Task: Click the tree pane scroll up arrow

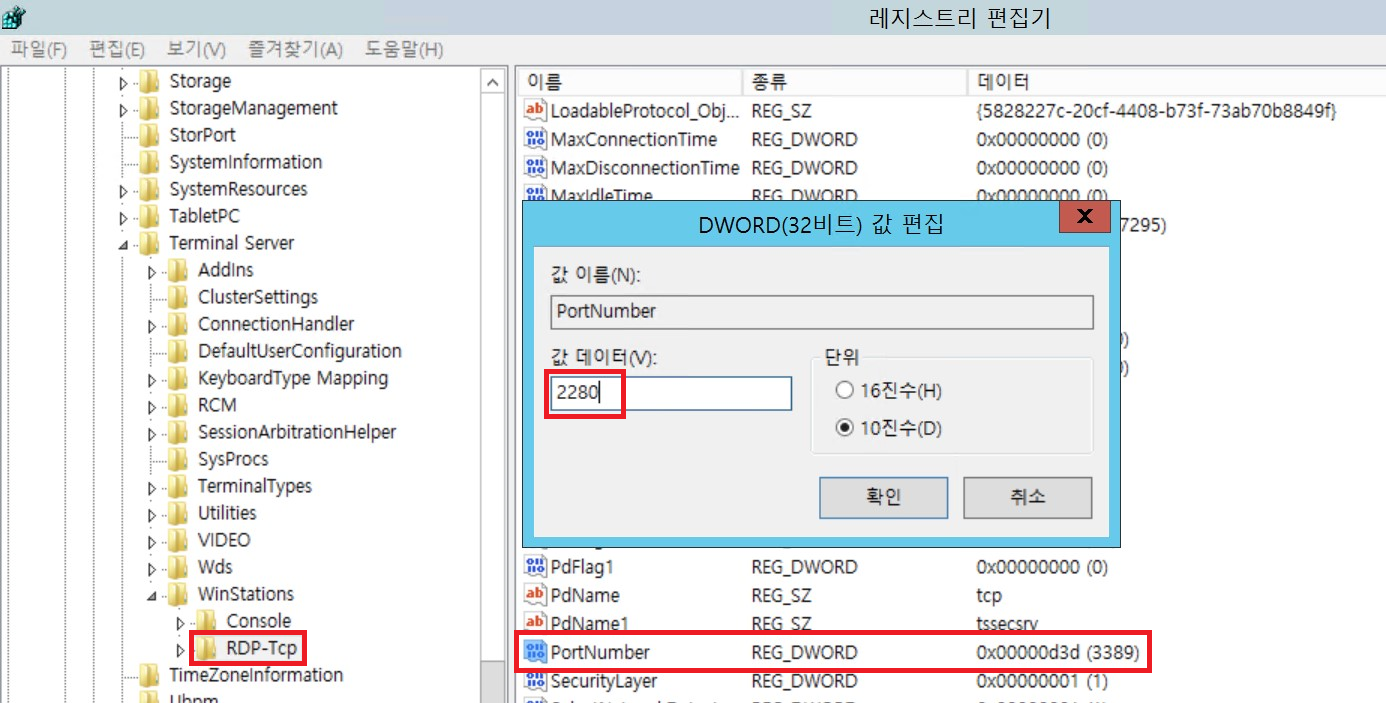Action: [x=492, y=82]
